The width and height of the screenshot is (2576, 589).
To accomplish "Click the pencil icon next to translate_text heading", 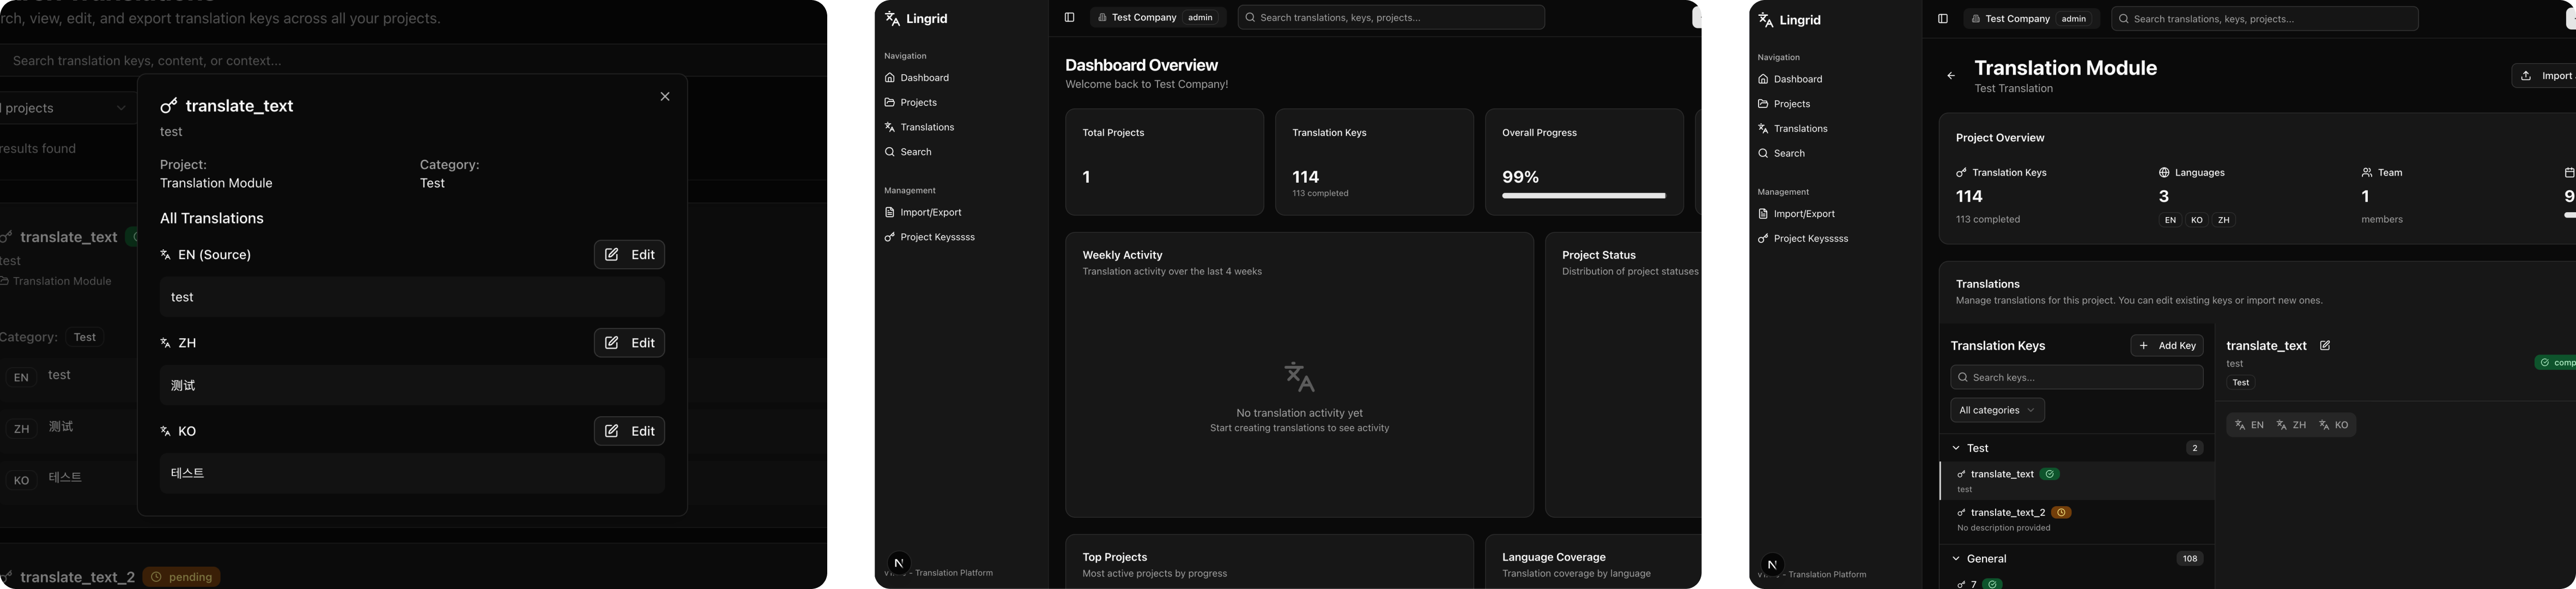I will (2325, 346).
